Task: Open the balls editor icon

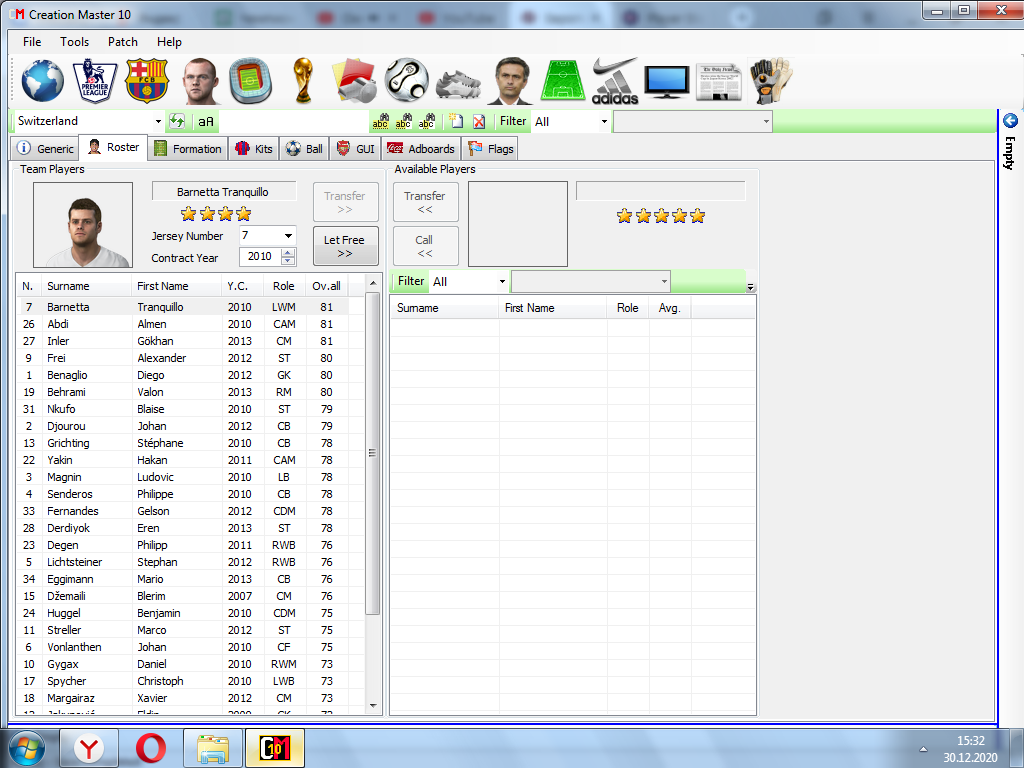Action: tap(409, 81)
